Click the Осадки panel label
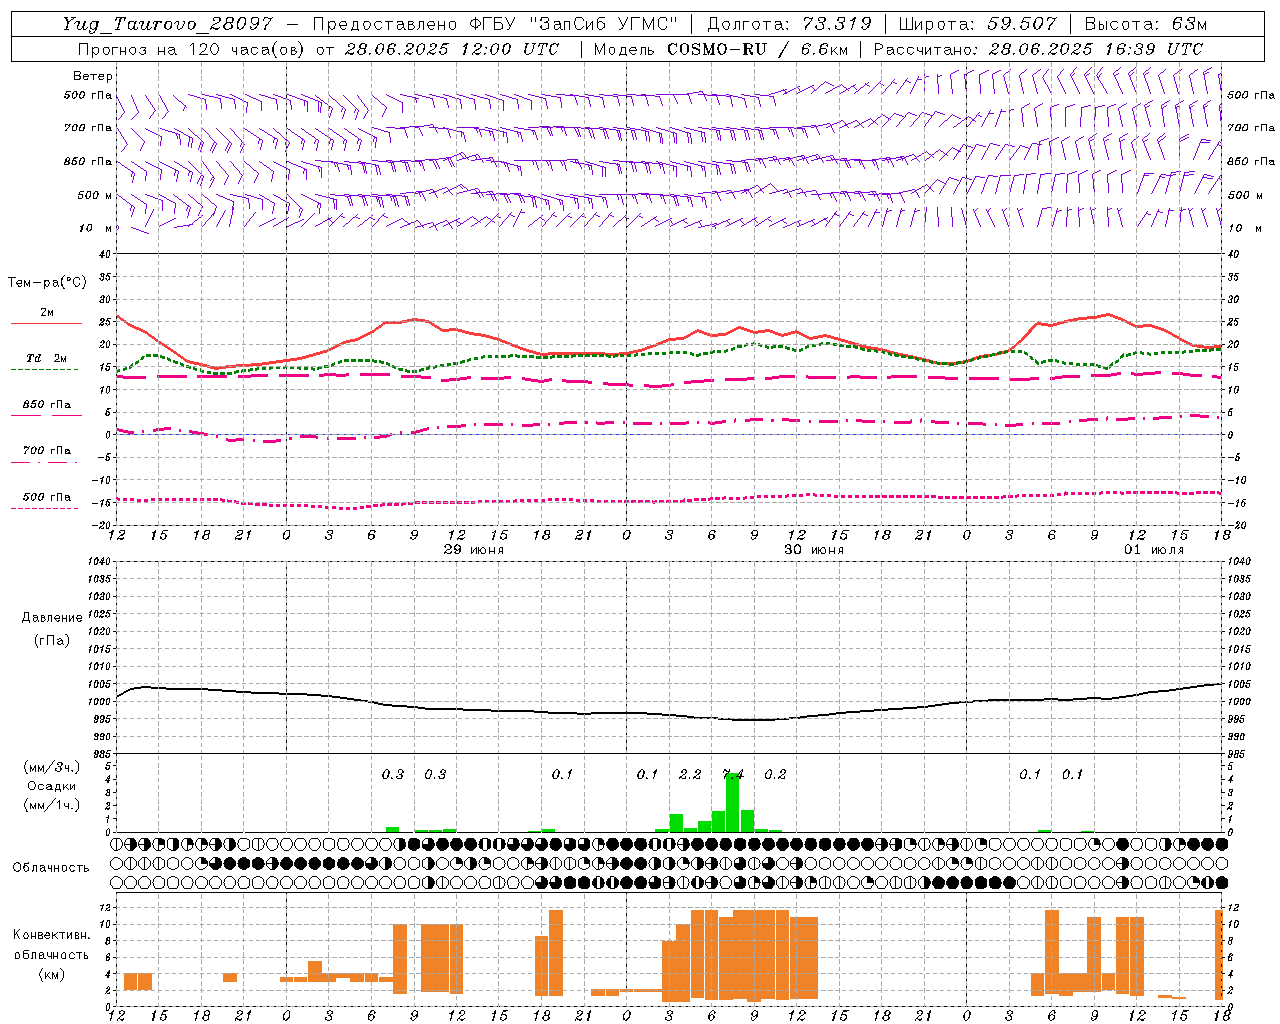Viewport: 1280px width, 1024px height. (52, 786)
